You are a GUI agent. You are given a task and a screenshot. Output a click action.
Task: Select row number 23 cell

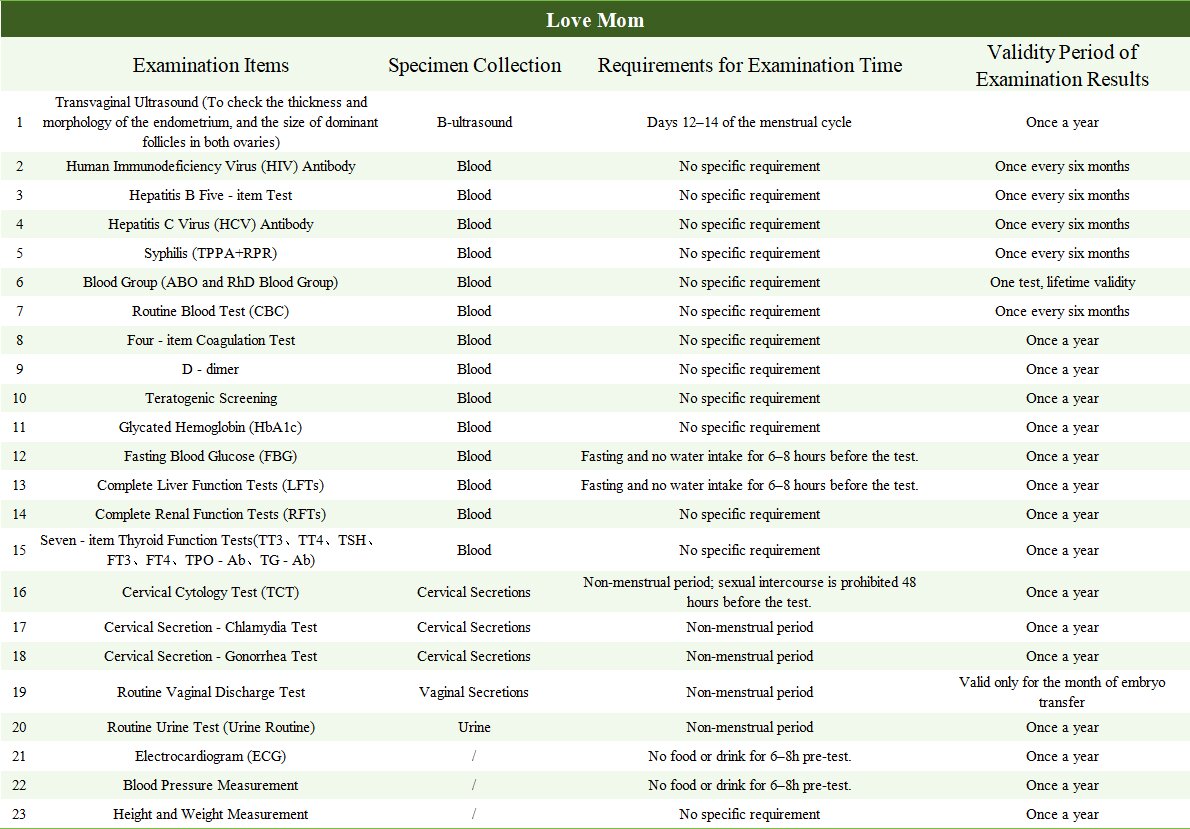(x=19, y=814)
